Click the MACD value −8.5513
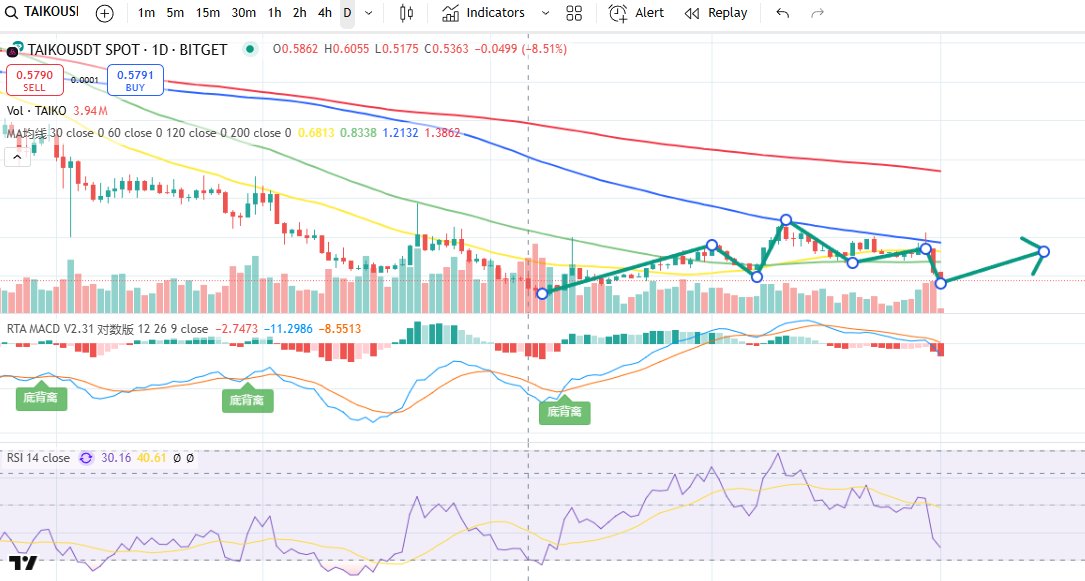This screenshot has height=581, width=1085. tap(340, 329)
